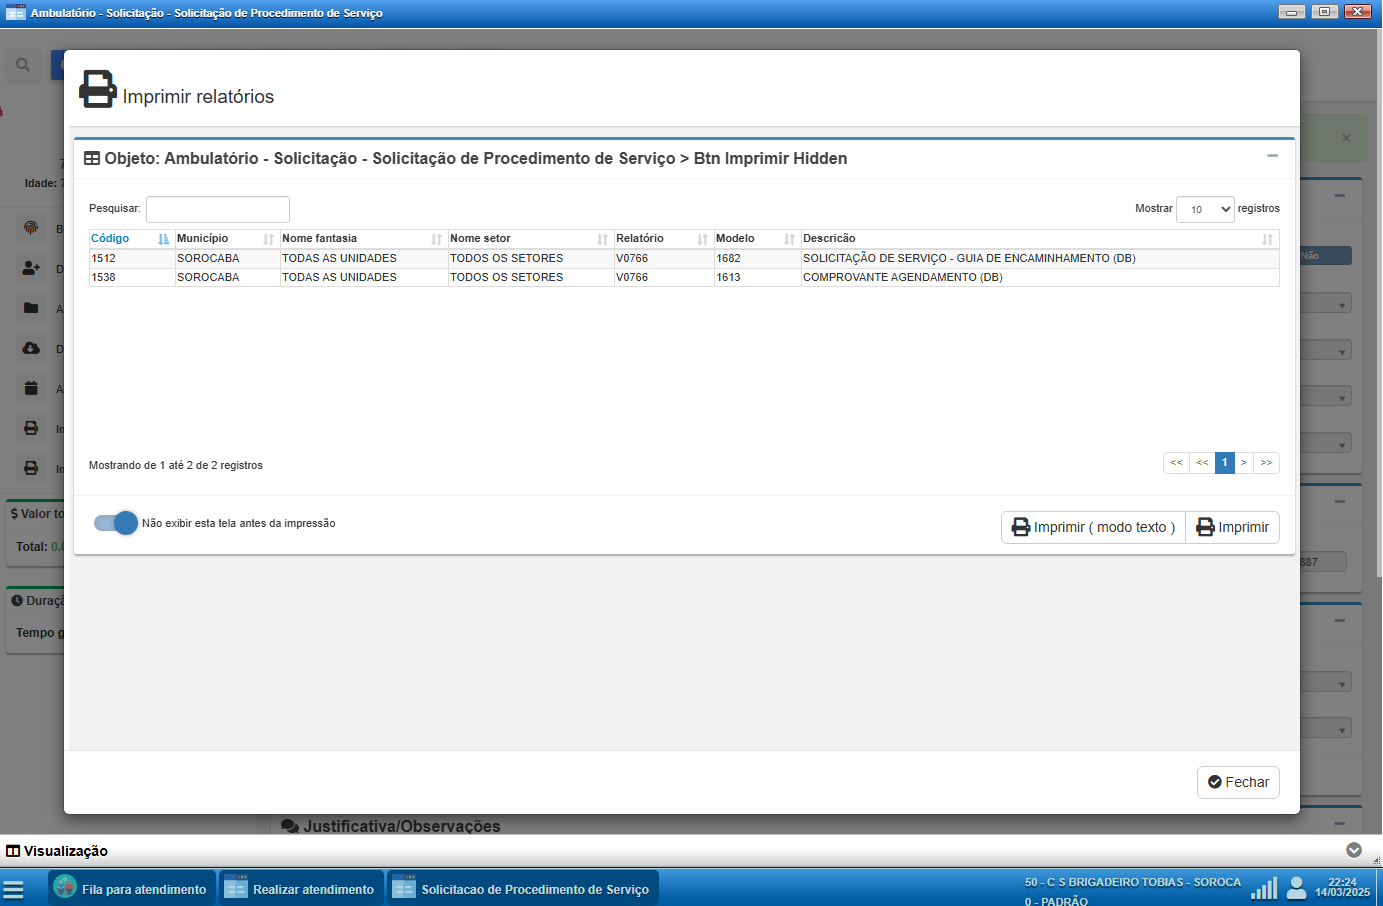Sort by Descrição column sort icon

coord(1267,239)
